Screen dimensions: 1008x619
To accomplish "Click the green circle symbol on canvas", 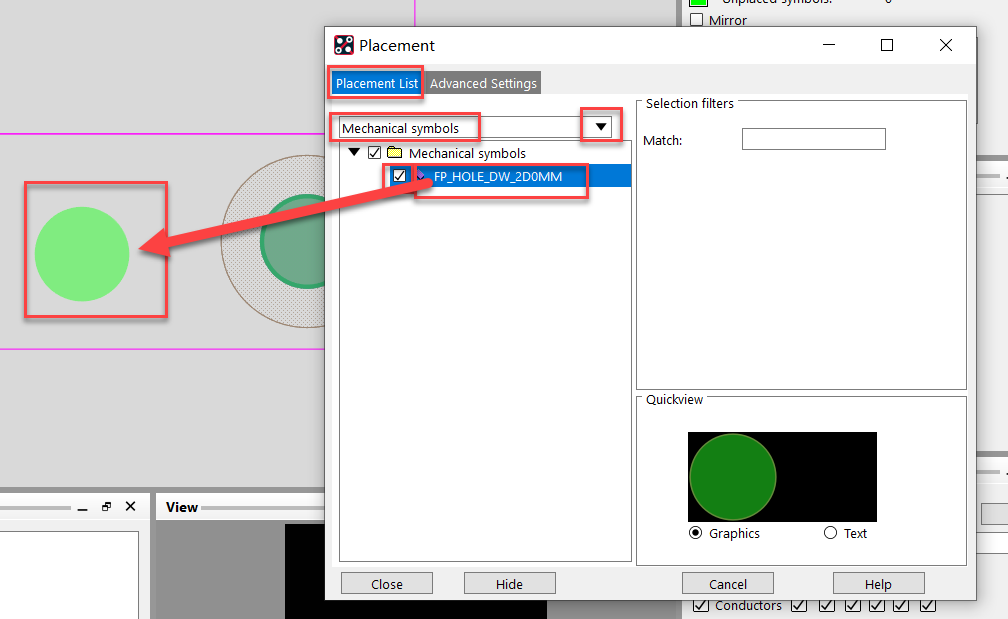I will click(x=82, y=254).
